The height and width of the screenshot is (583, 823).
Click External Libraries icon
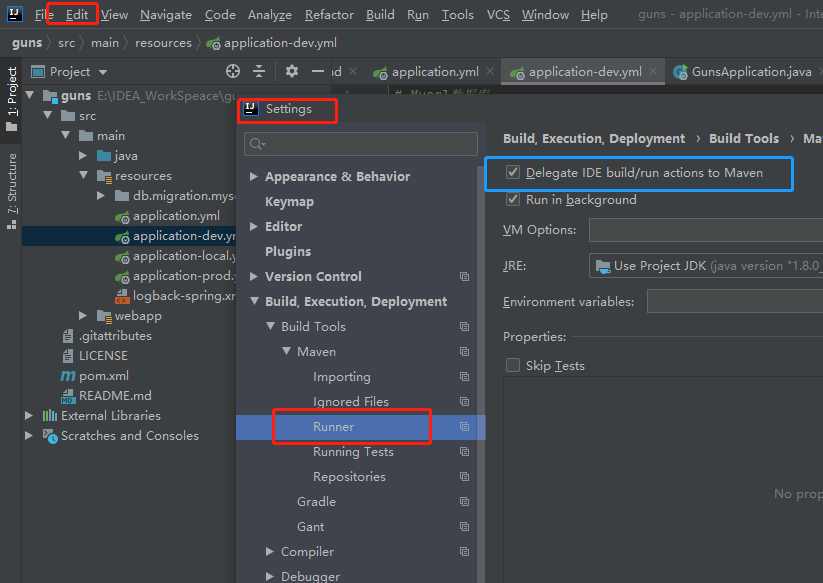coord(50,416)
